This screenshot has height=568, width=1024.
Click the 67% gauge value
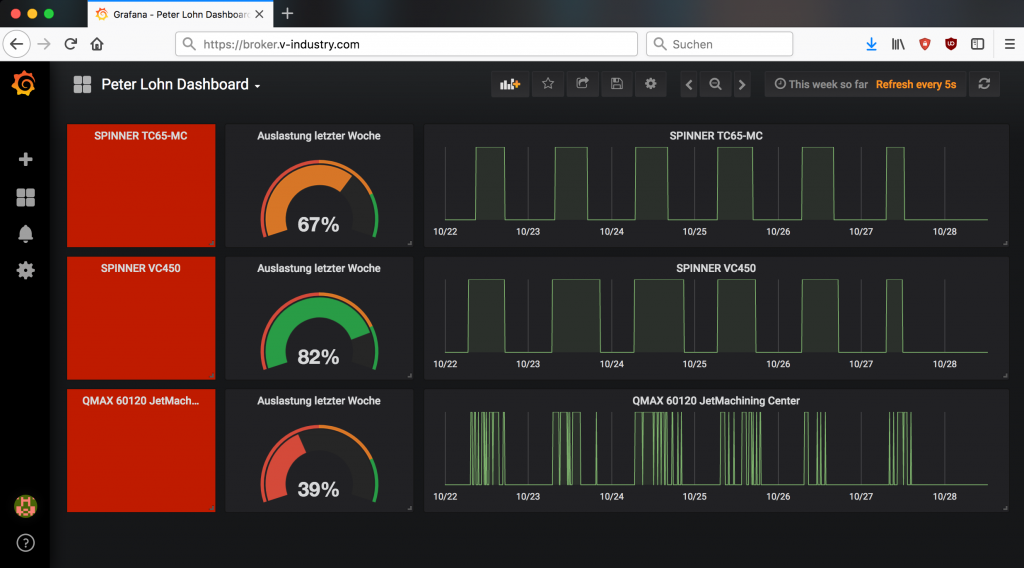click(319, 225)
